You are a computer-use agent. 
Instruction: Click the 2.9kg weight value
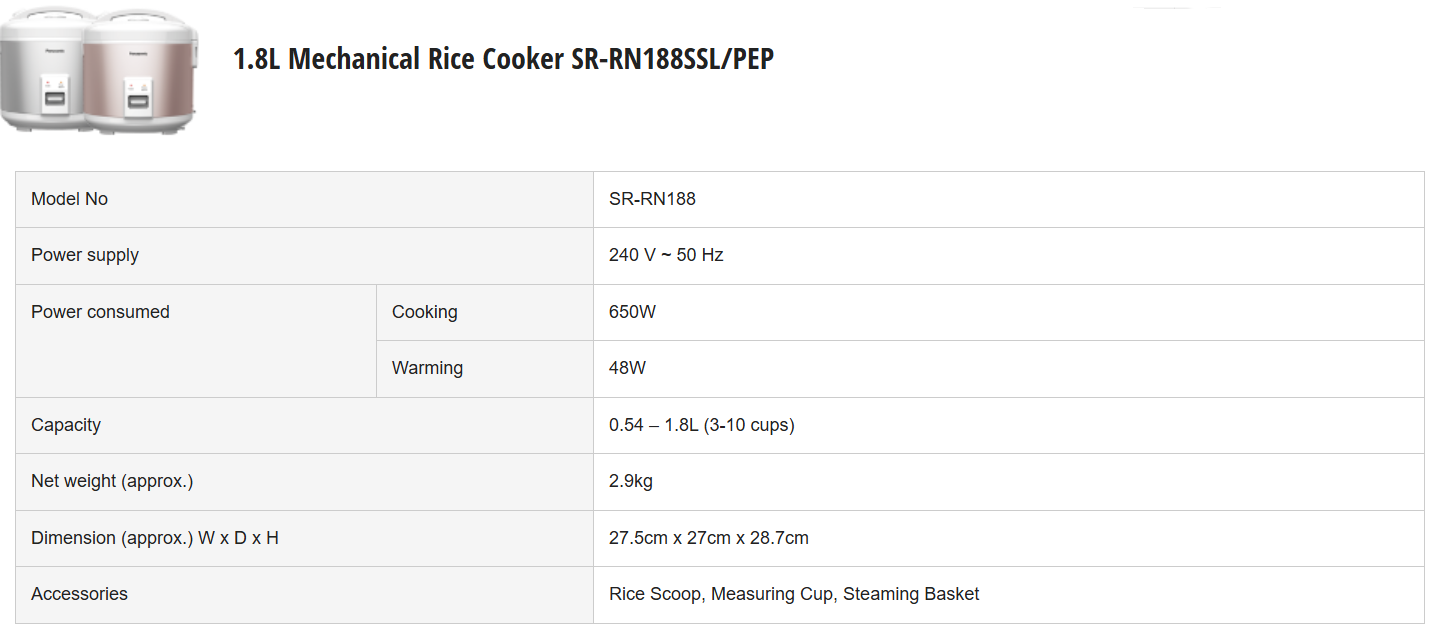pyautogui.click(x=630, y=481)
